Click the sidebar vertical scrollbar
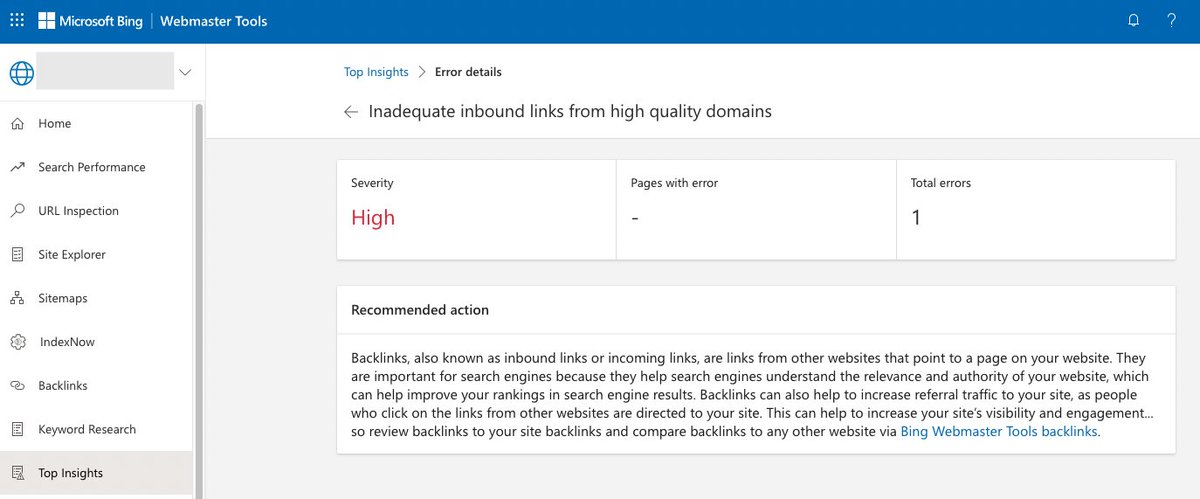 tap(198, 300)
